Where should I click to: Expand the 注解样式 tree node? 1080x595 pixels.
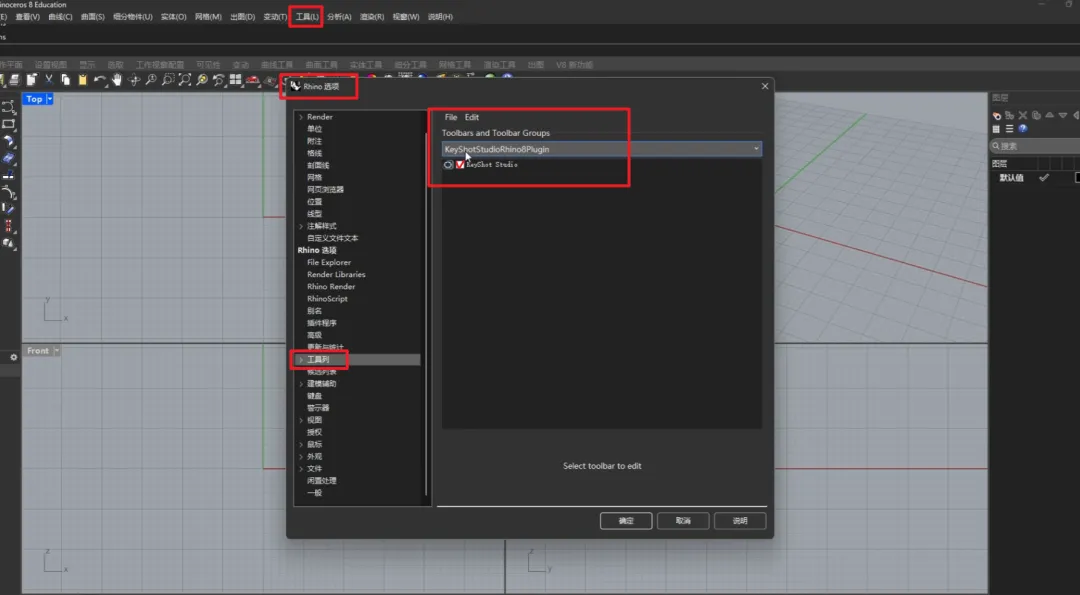pos(300,226)
